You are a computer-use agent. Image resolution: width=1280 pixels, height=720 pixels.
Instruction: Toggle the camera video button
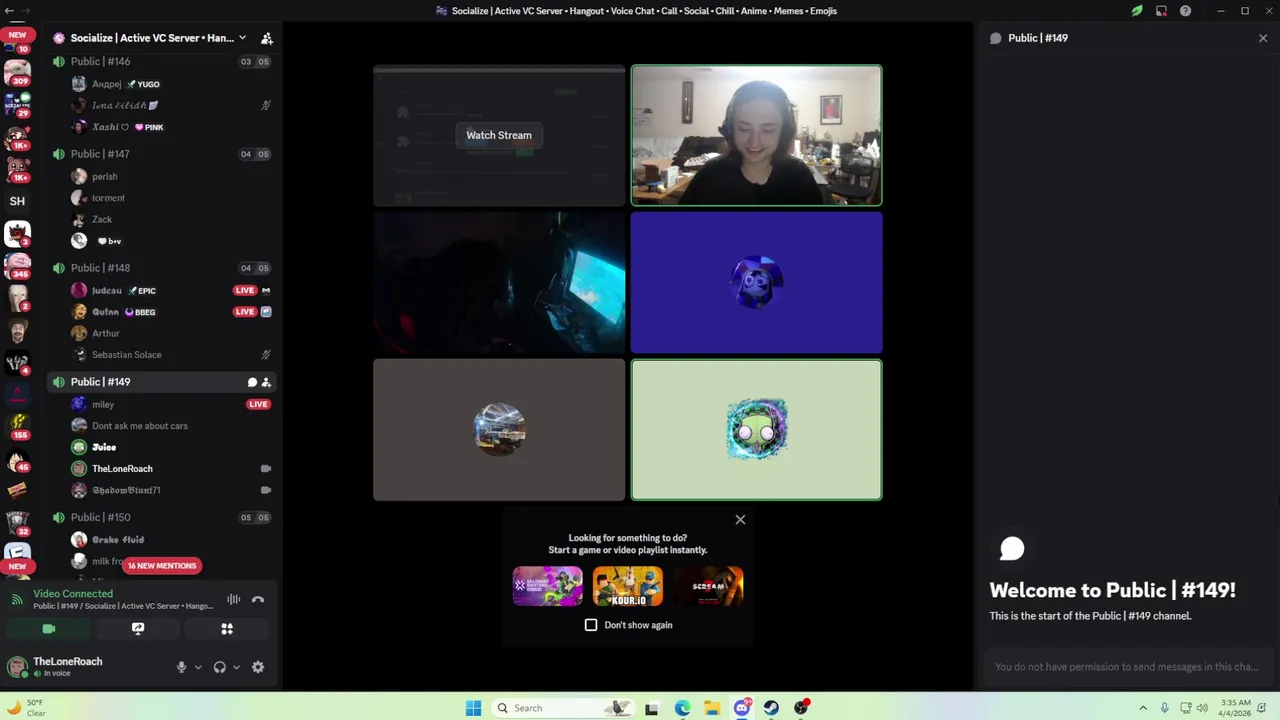[x=48, y=629]
